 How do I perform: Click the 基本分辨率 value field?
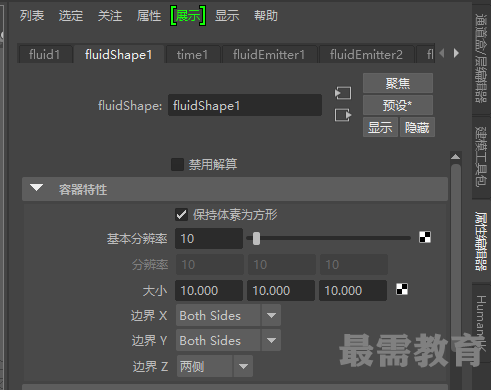tap(209, 238)
